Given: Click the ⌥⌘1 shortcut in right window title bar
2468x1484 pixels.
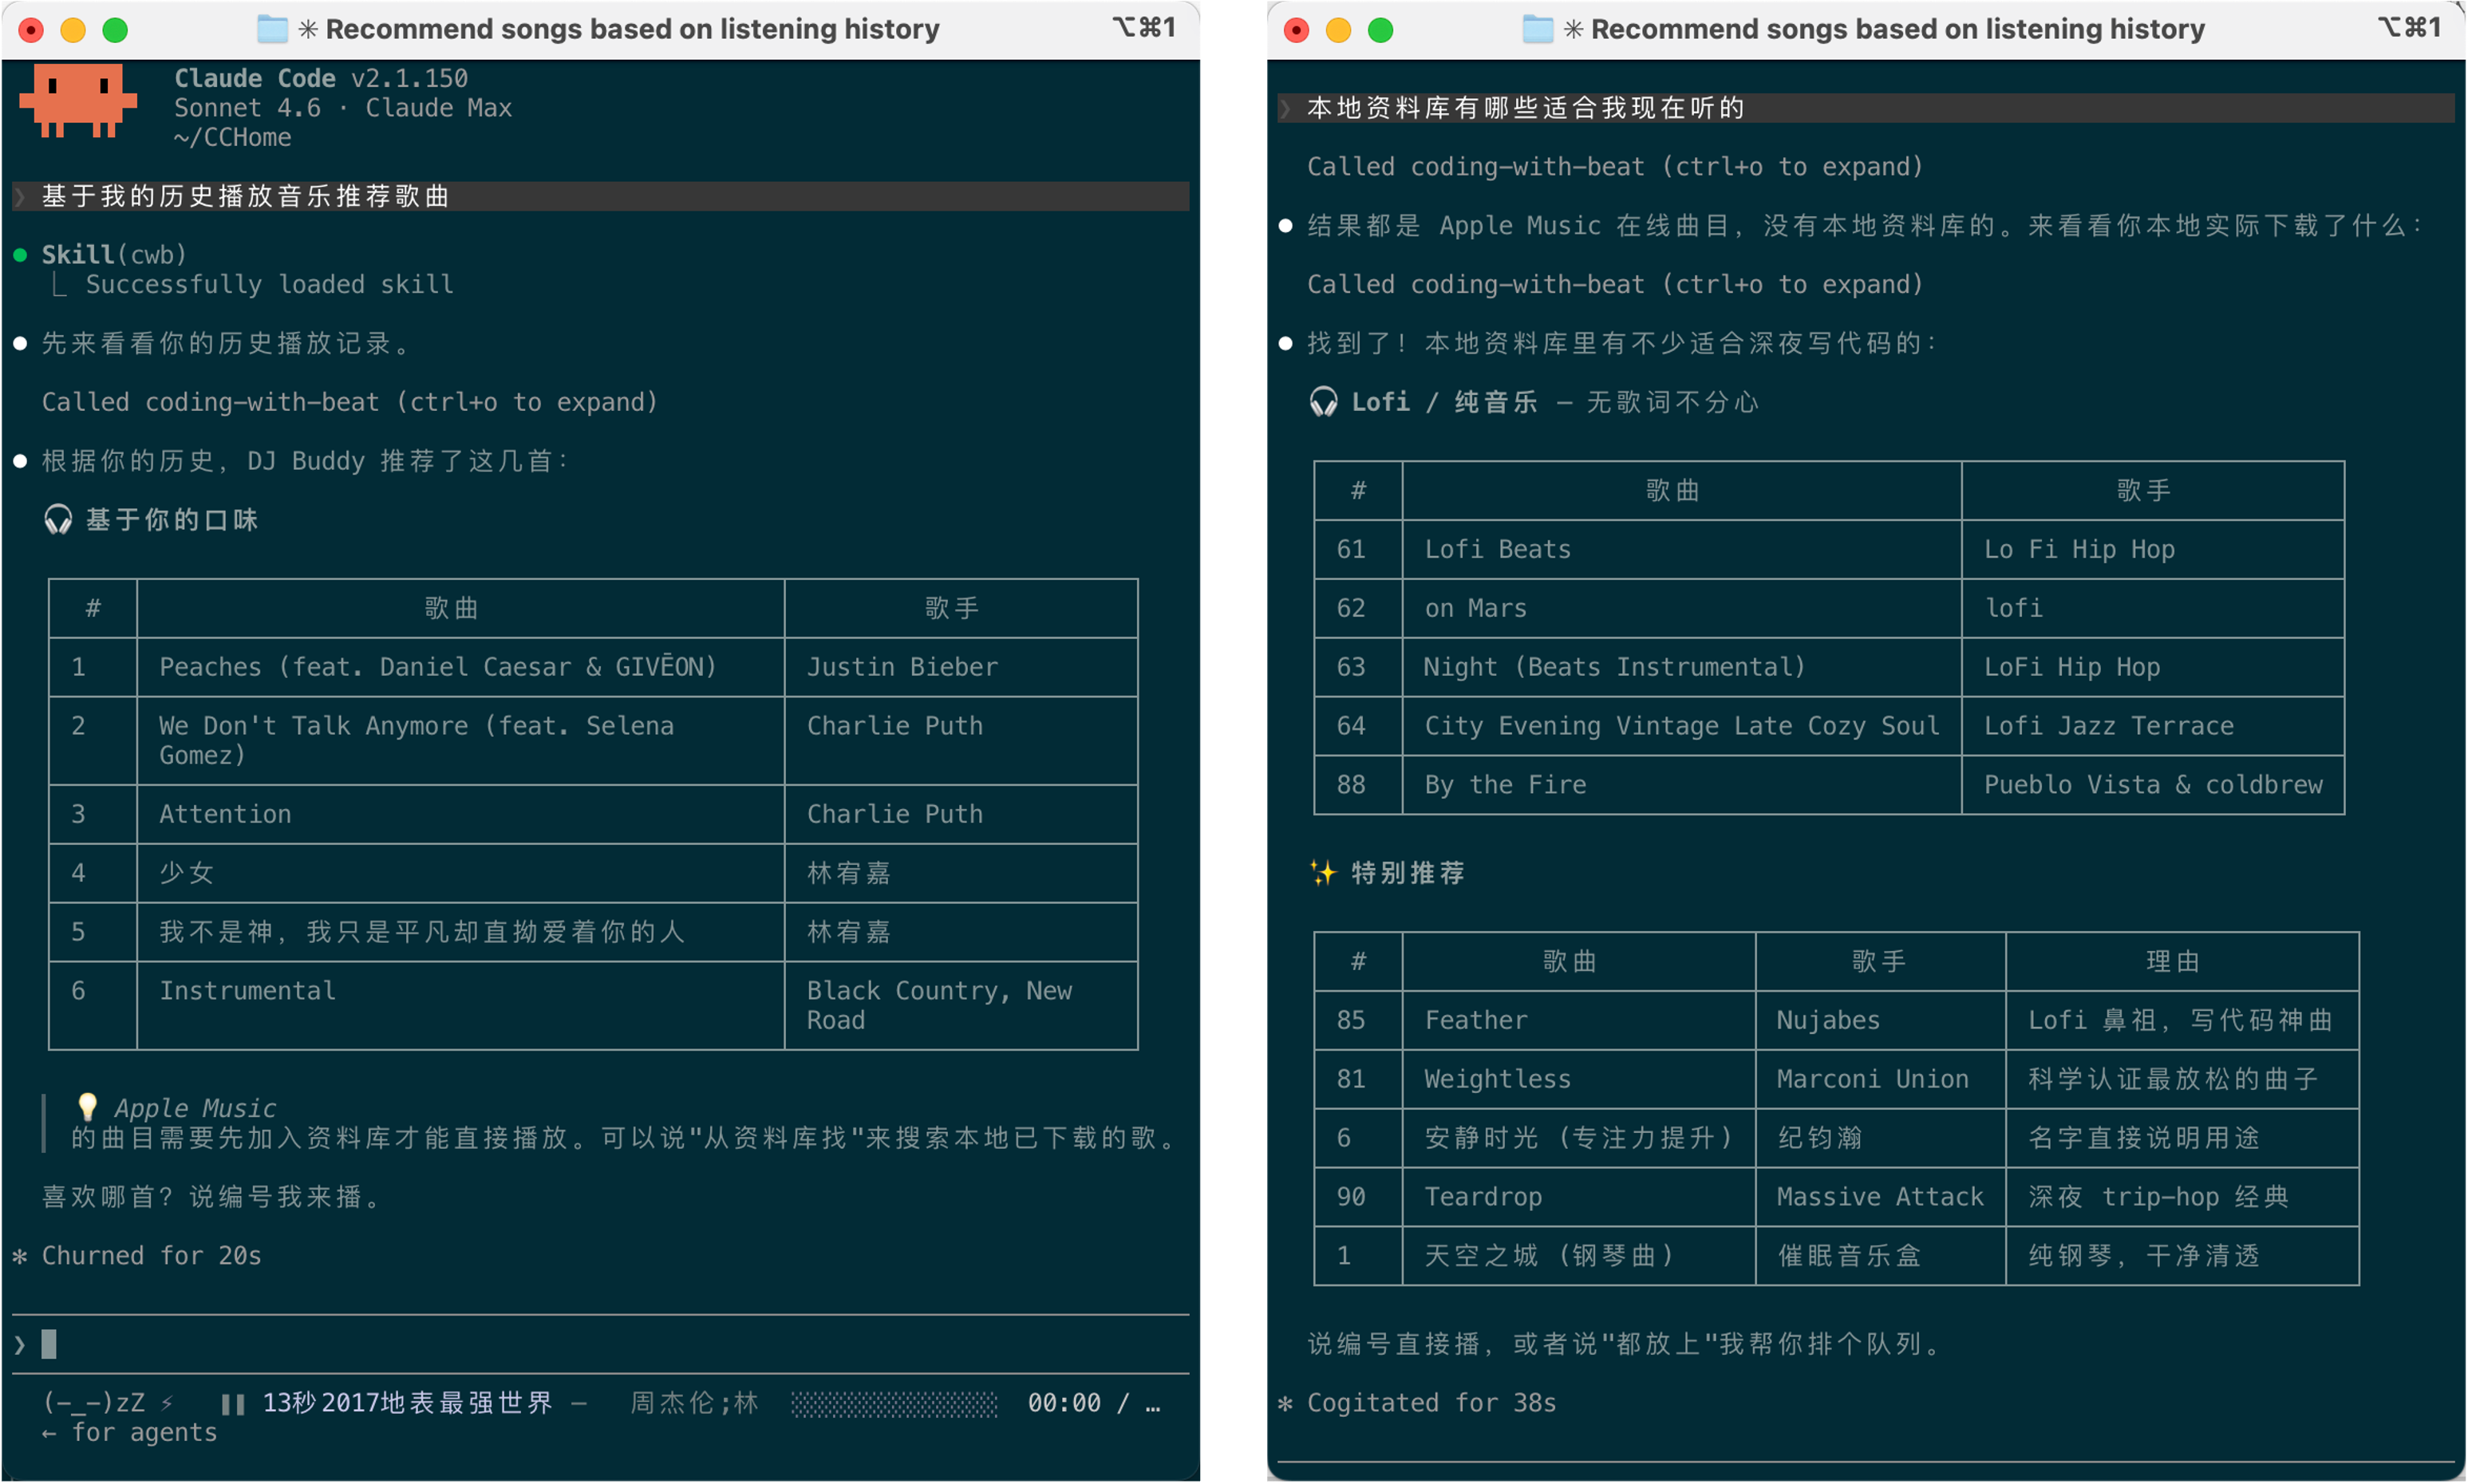Looking at the screenshot, I should (2408, 28).
